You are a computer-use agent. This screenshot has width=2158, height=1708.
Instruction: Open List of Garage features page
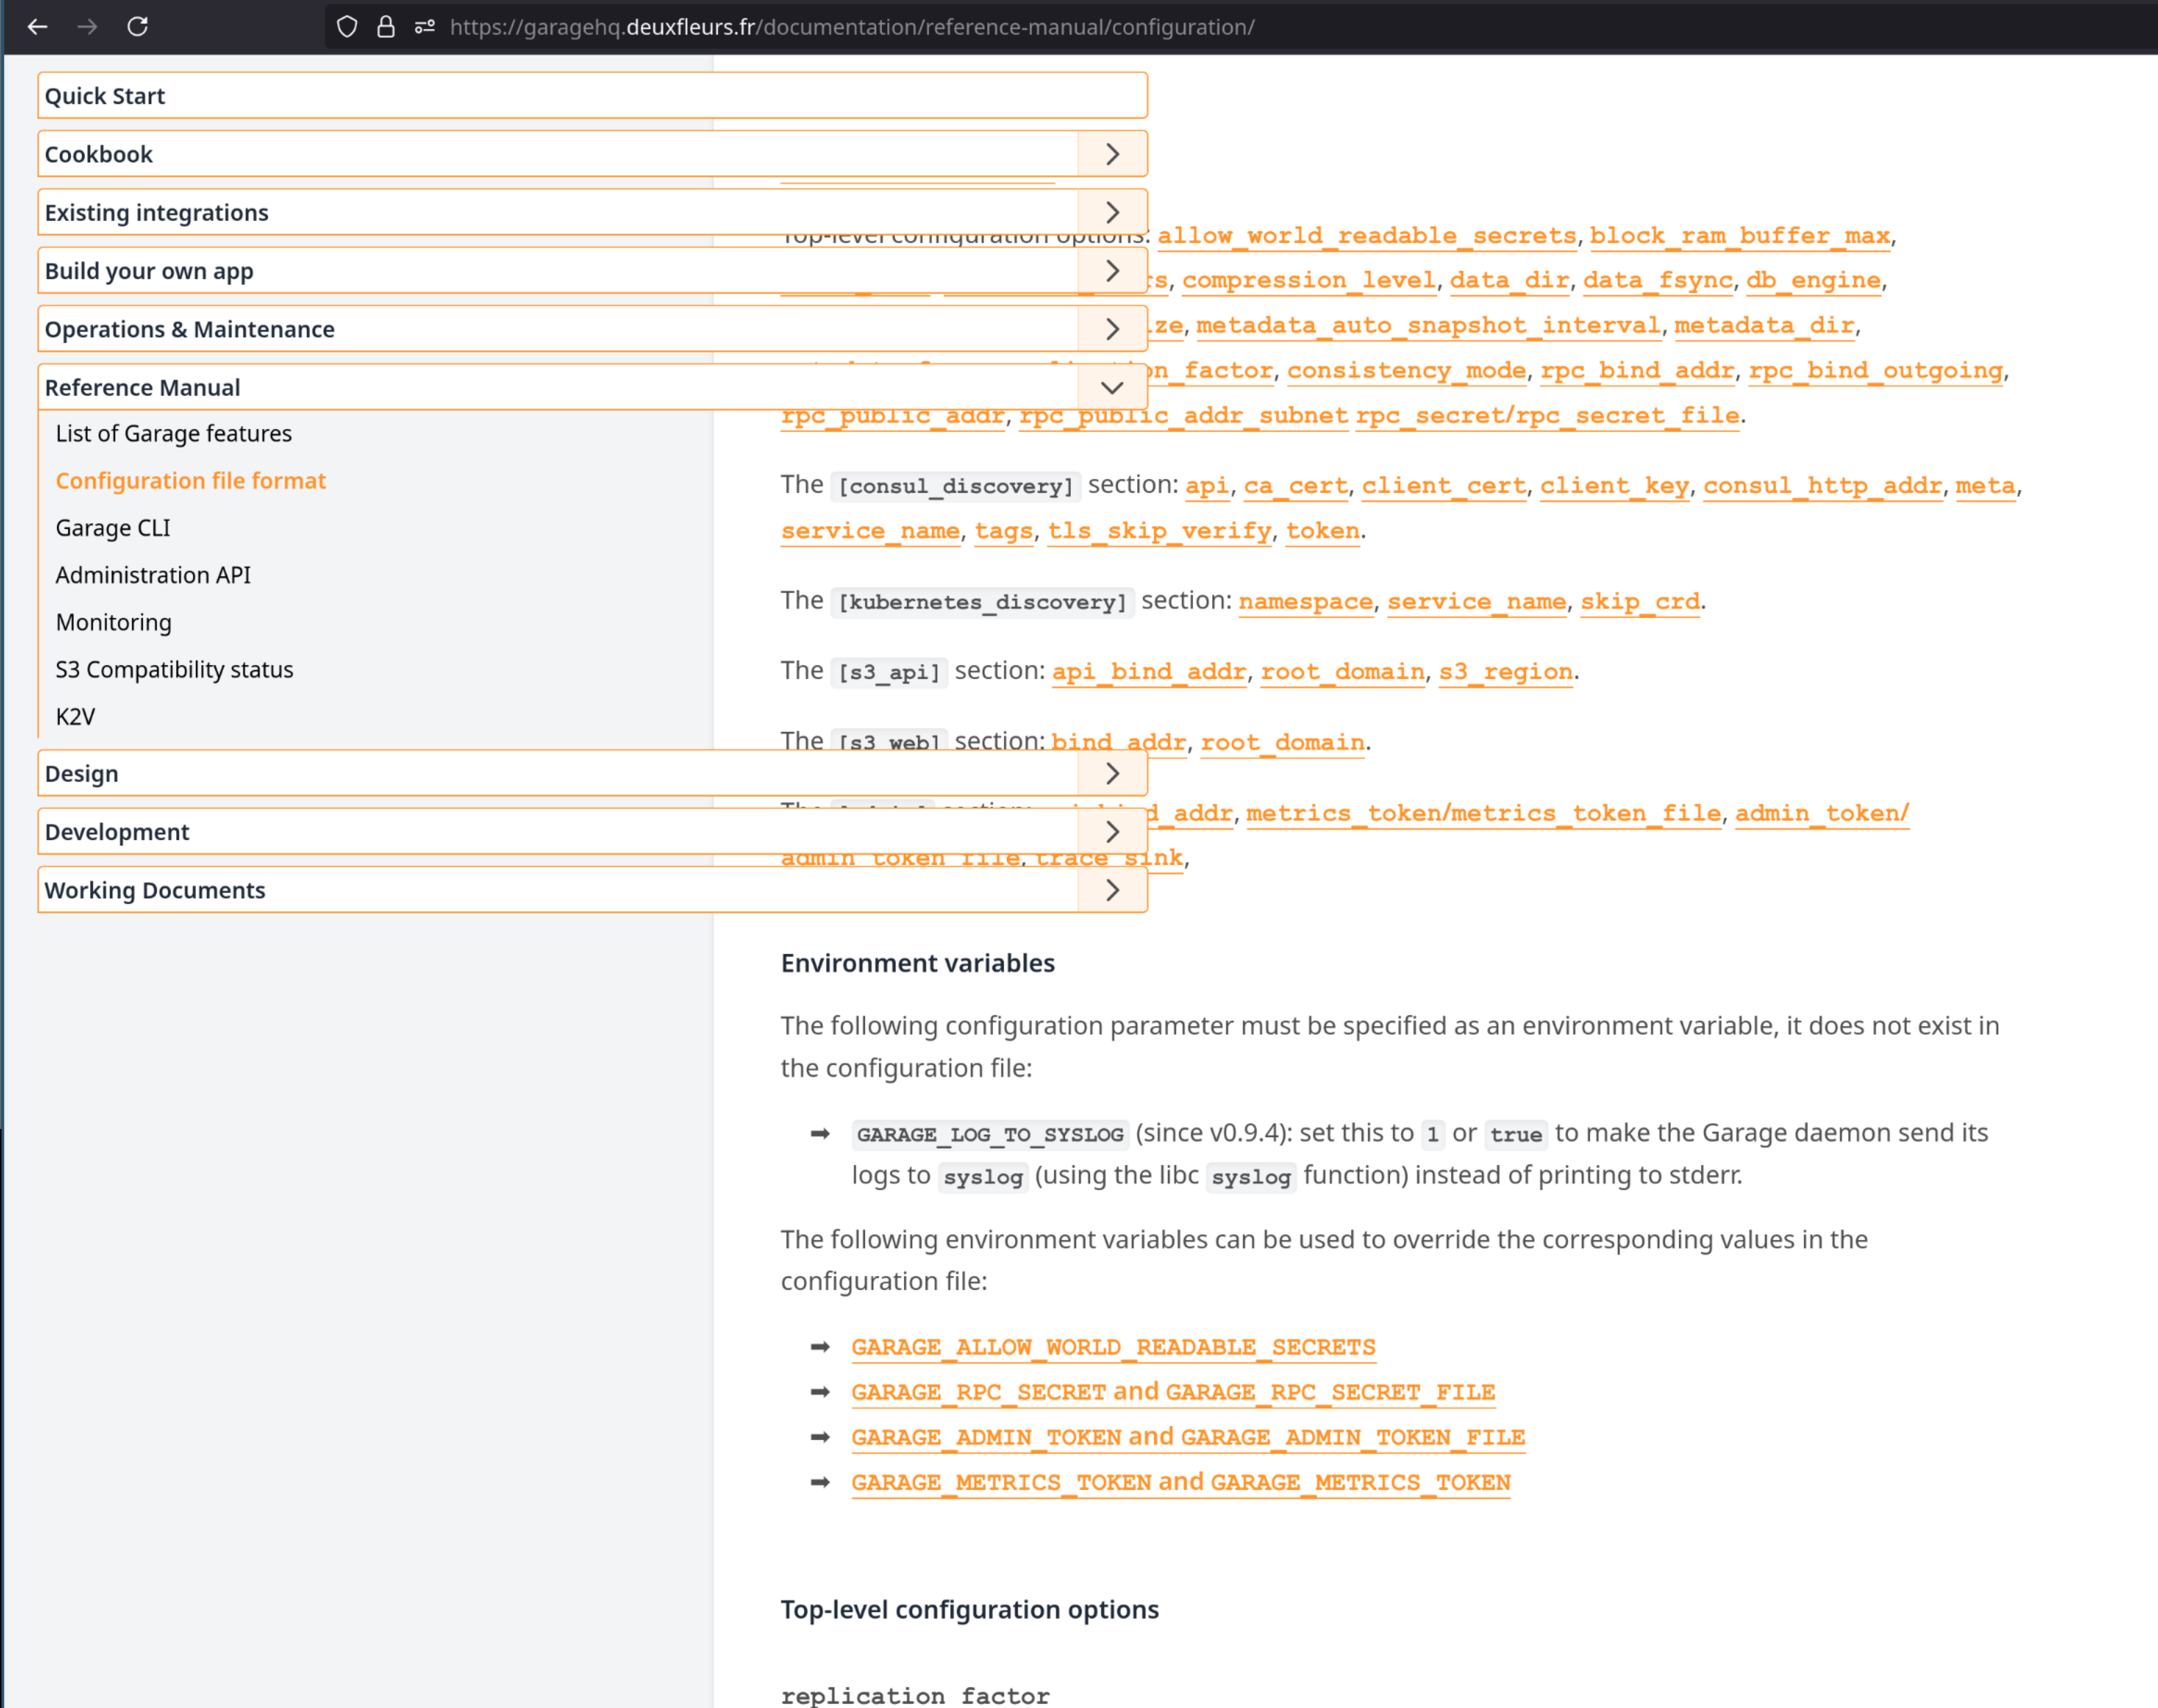coord(174,433)
